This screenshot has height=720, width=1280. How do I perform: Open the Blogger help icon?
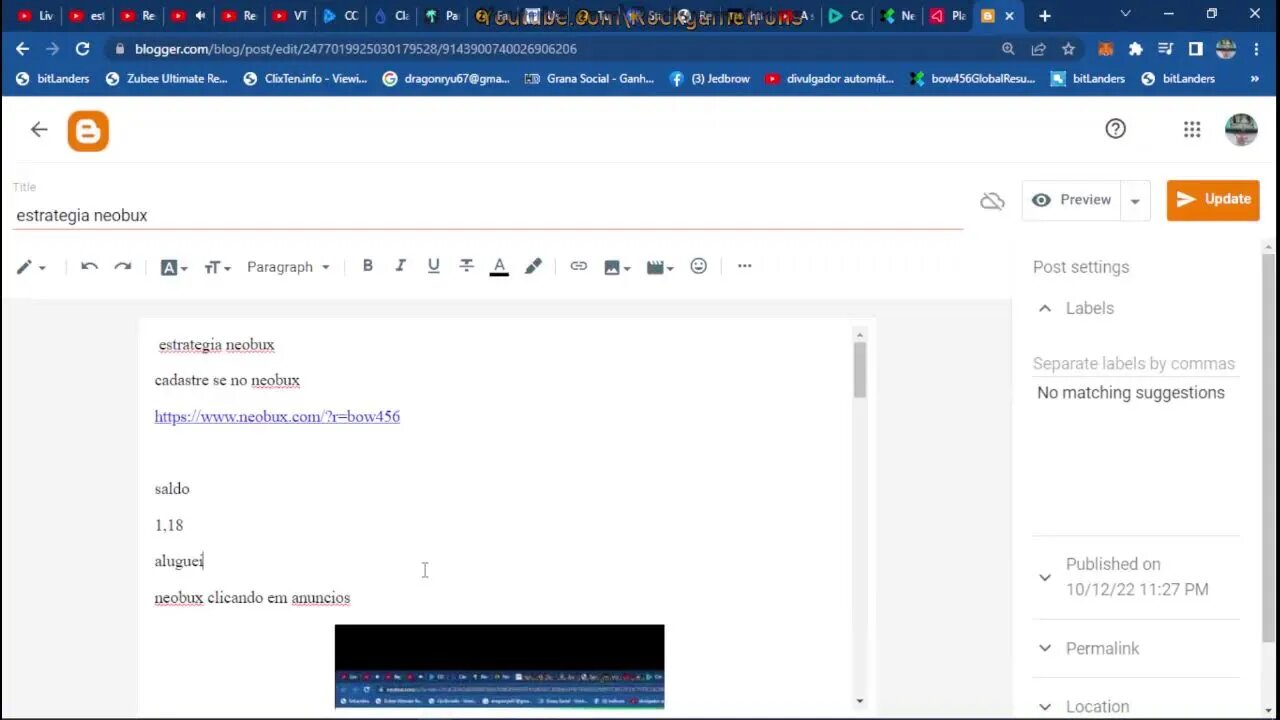click(x=1115, y=128)
